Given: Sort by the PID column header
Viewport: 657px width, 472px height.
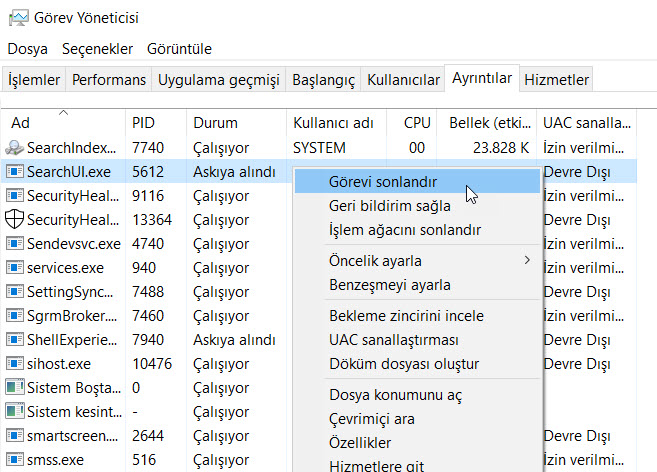Looking at the screenshot, I should click(x=156, y=122).
